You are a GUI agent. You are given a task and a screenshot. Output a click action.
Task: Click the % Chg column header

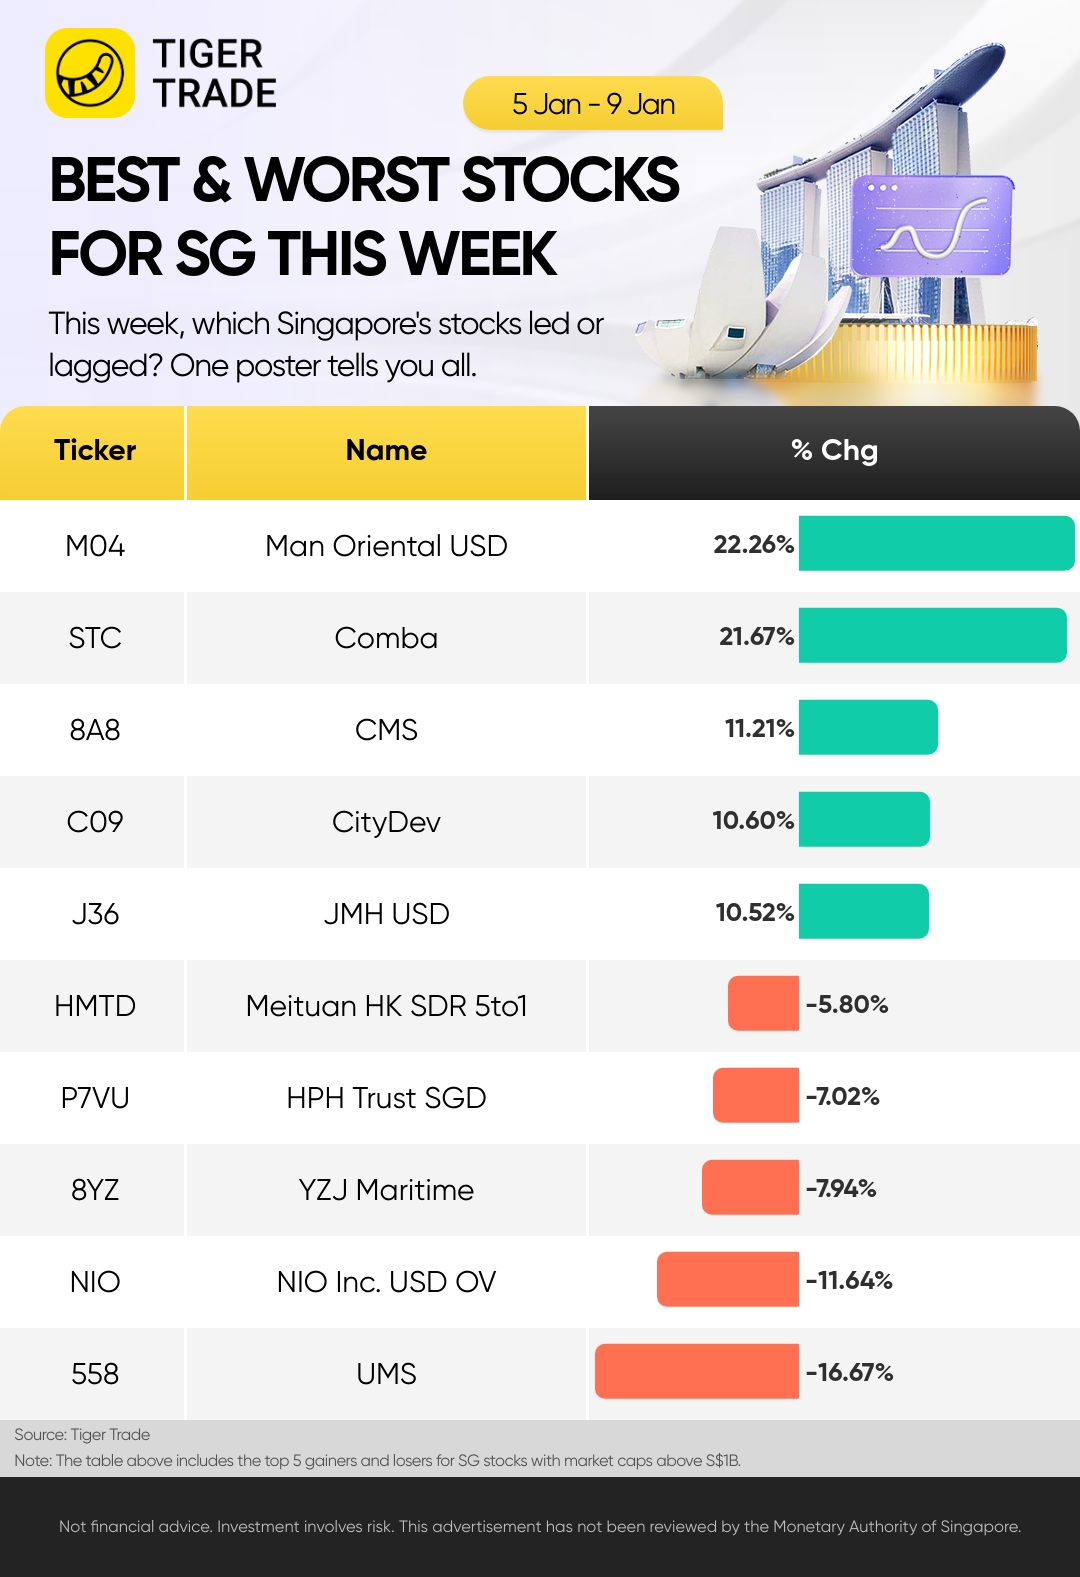(834, 451)
